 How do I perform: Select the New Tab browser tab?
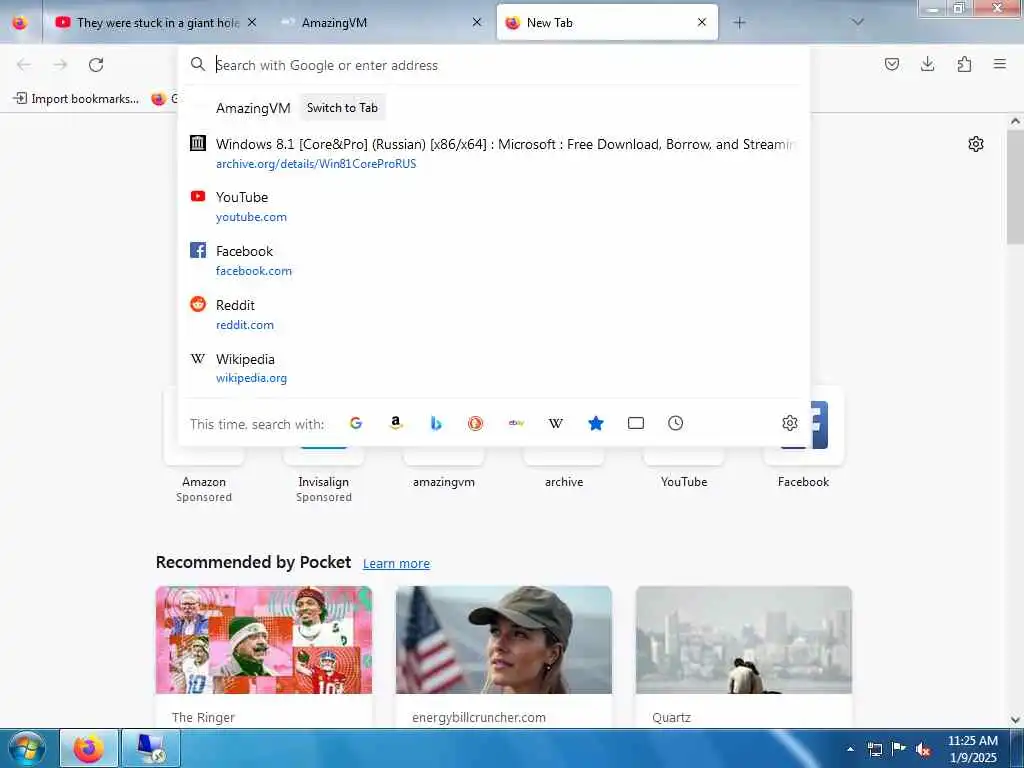click(x=607, y=22)
